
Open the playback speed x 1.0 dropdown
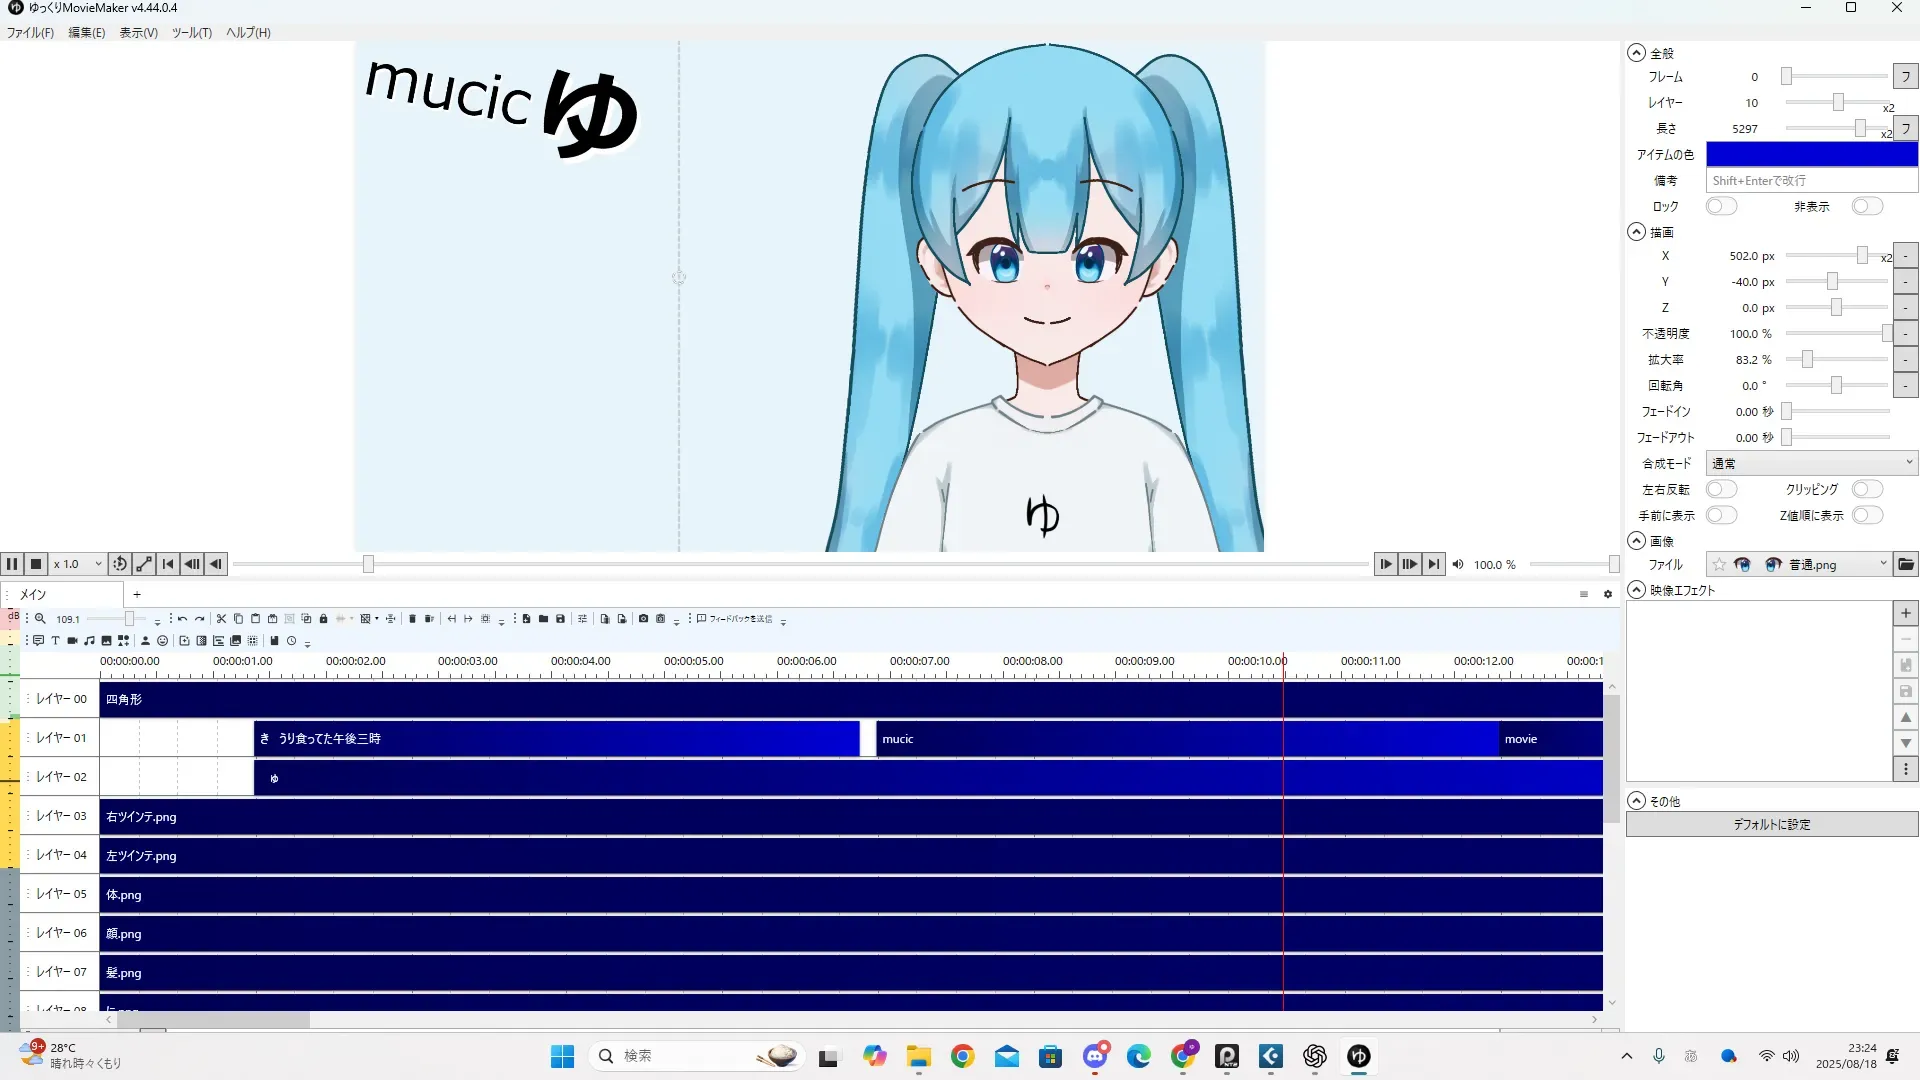78,564
